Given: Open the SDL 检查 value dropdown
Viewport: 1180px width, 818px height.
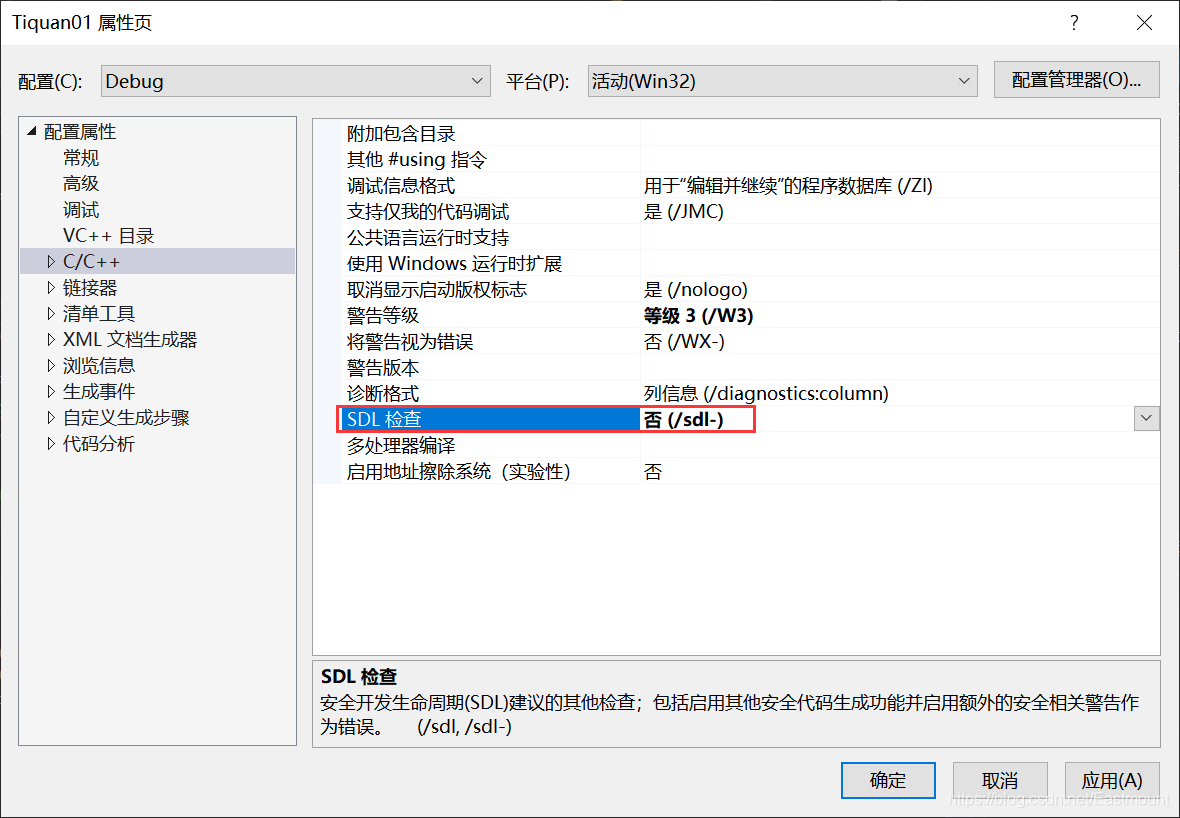Looking at the screenshot, I should [1146, 419].
